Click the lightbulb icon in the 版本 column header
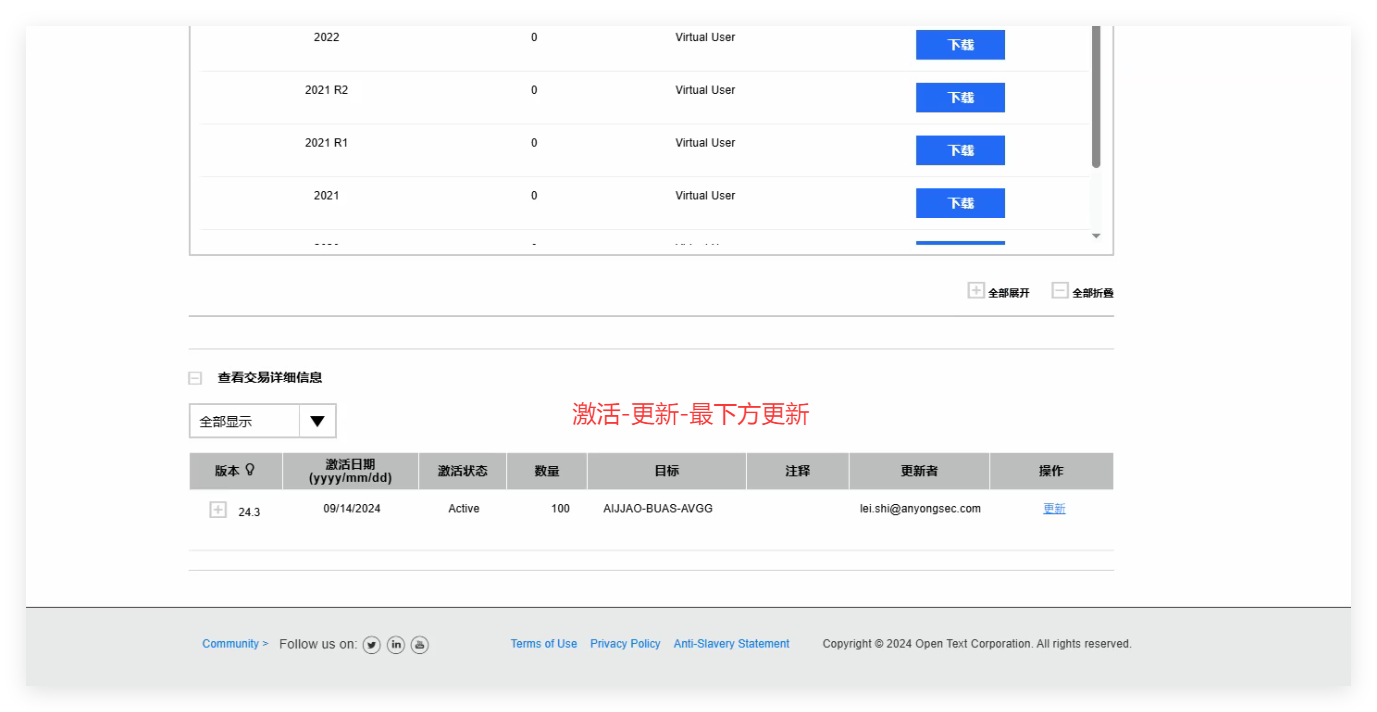Image resolution: width=1377 pixels, height=712 pixels. (x=251, y=470)
